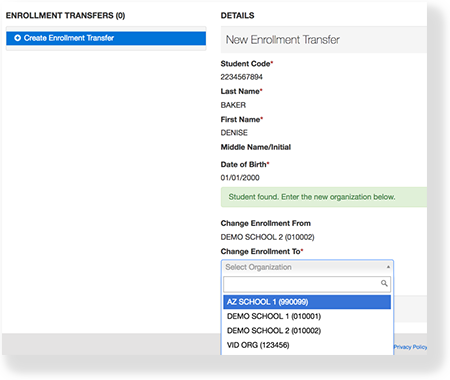The height and width of the screenshot is (380, 450).
Task: Click the DETAILS heading
Action: tap(237, 16)
